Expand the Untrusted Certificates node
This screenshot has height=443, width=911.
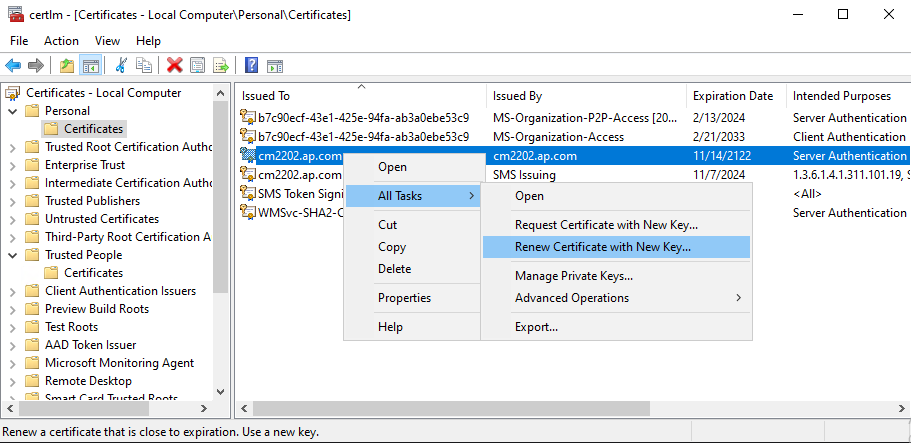click(x=13, y=219)
